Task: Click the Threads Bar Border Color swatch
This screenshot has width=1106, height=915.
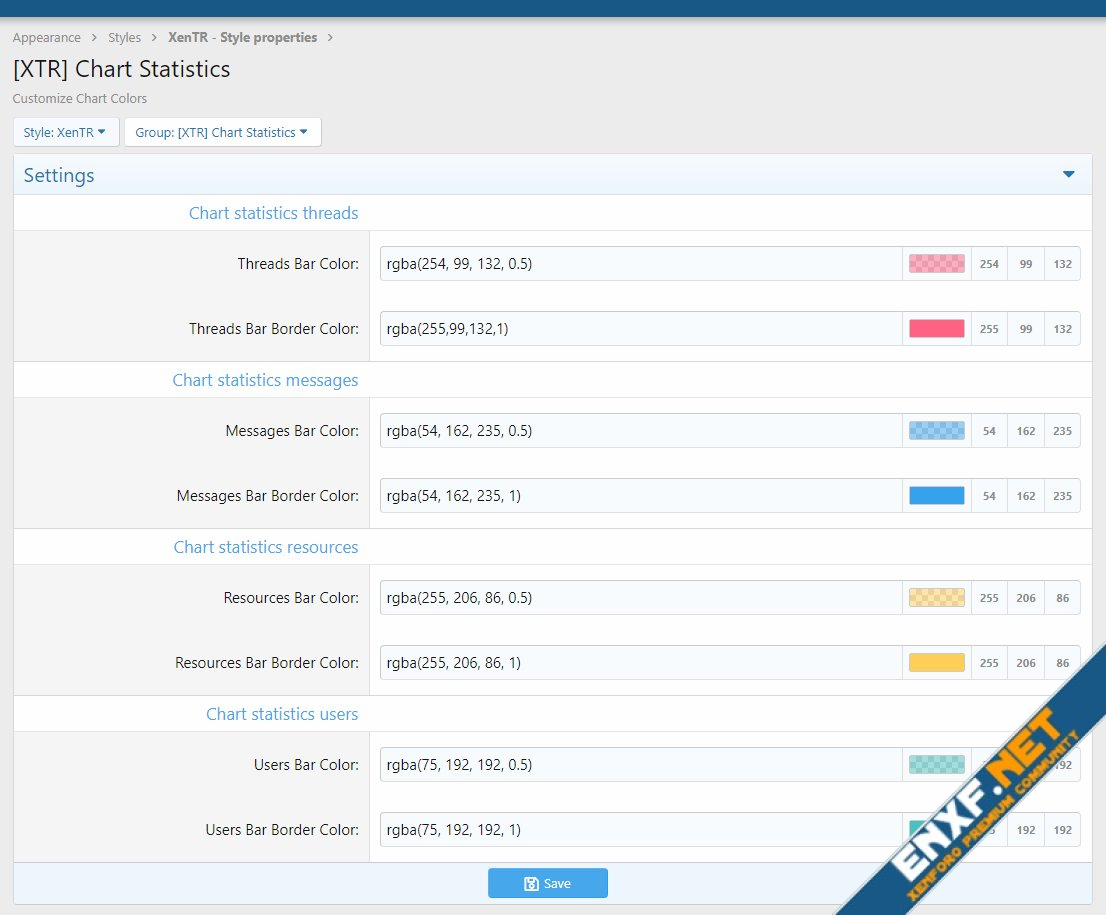Action: pyautogui.click(x=936, y=329)
